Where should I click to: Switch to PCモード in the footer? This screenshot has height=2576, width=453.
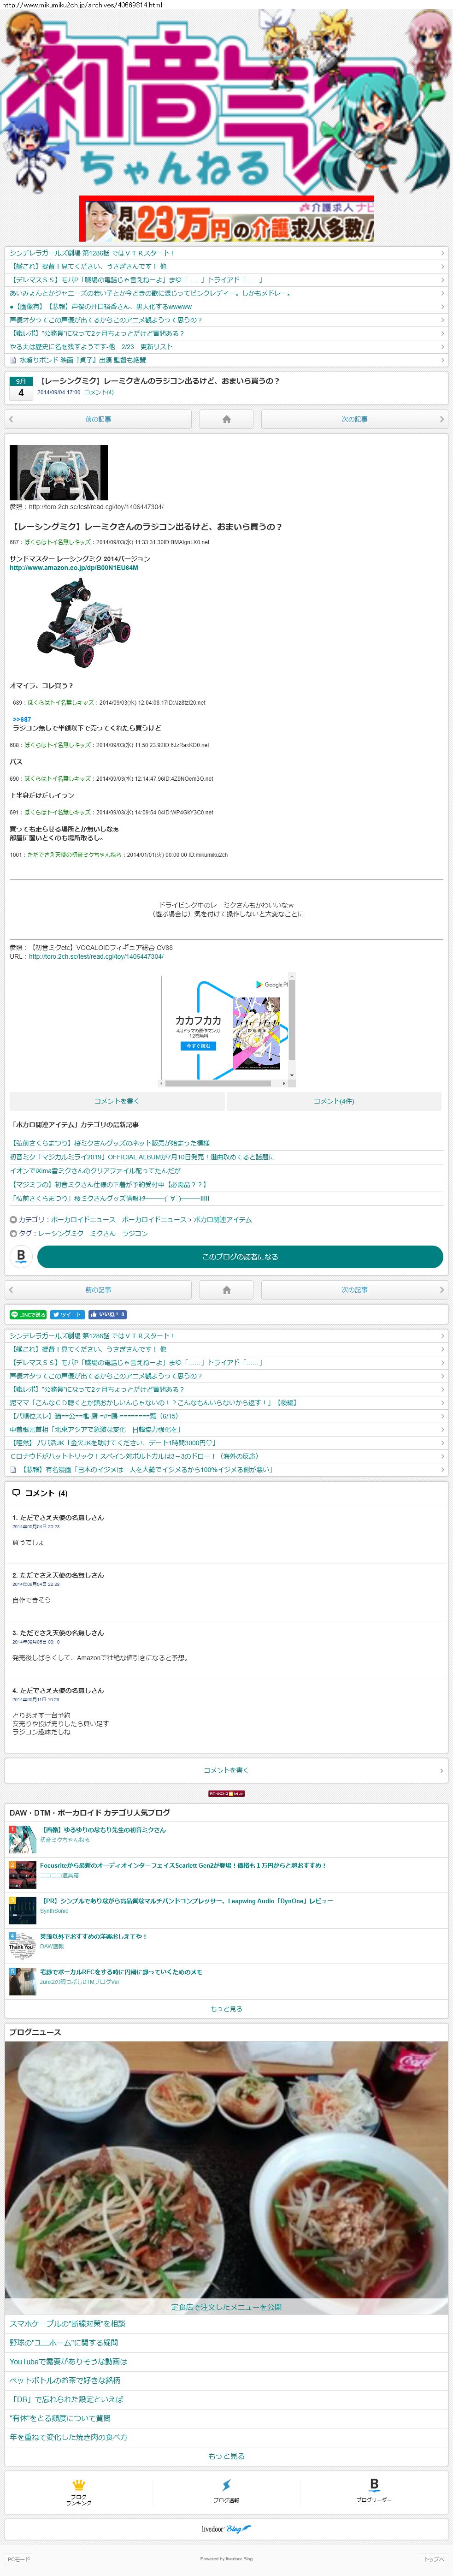19,2559
